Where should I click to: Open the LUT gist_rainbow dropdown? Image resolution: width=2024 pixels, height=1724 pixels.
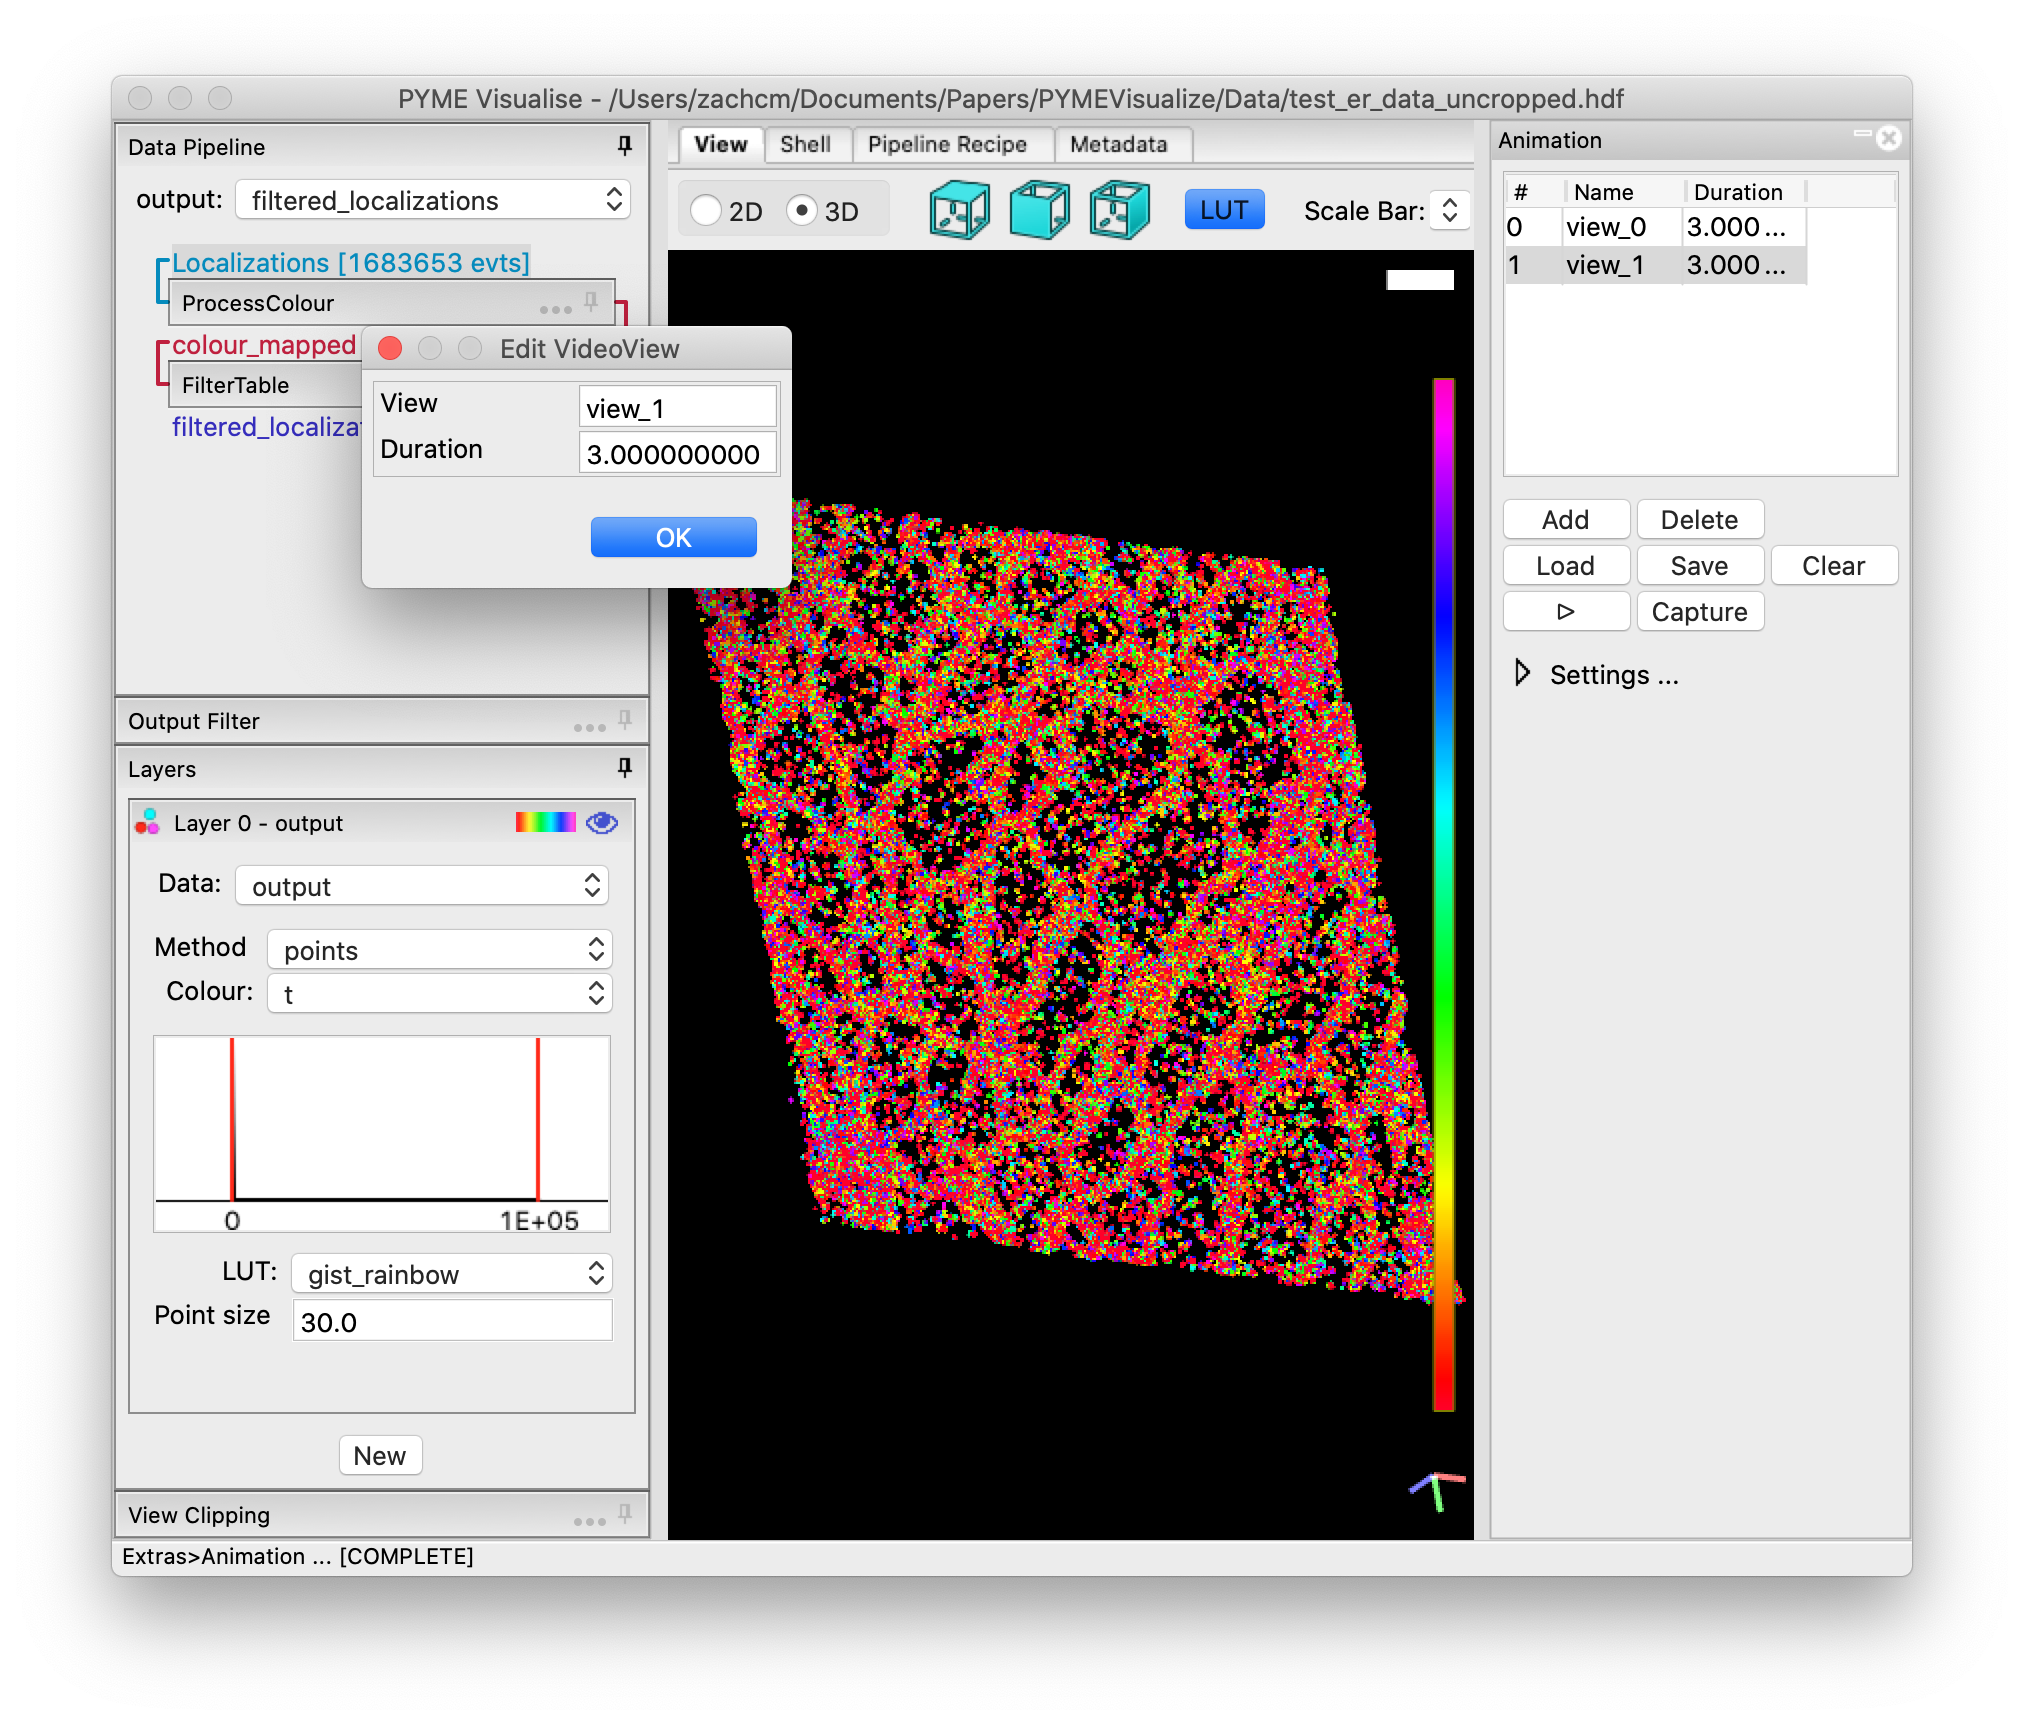(x=452, y=1273)
